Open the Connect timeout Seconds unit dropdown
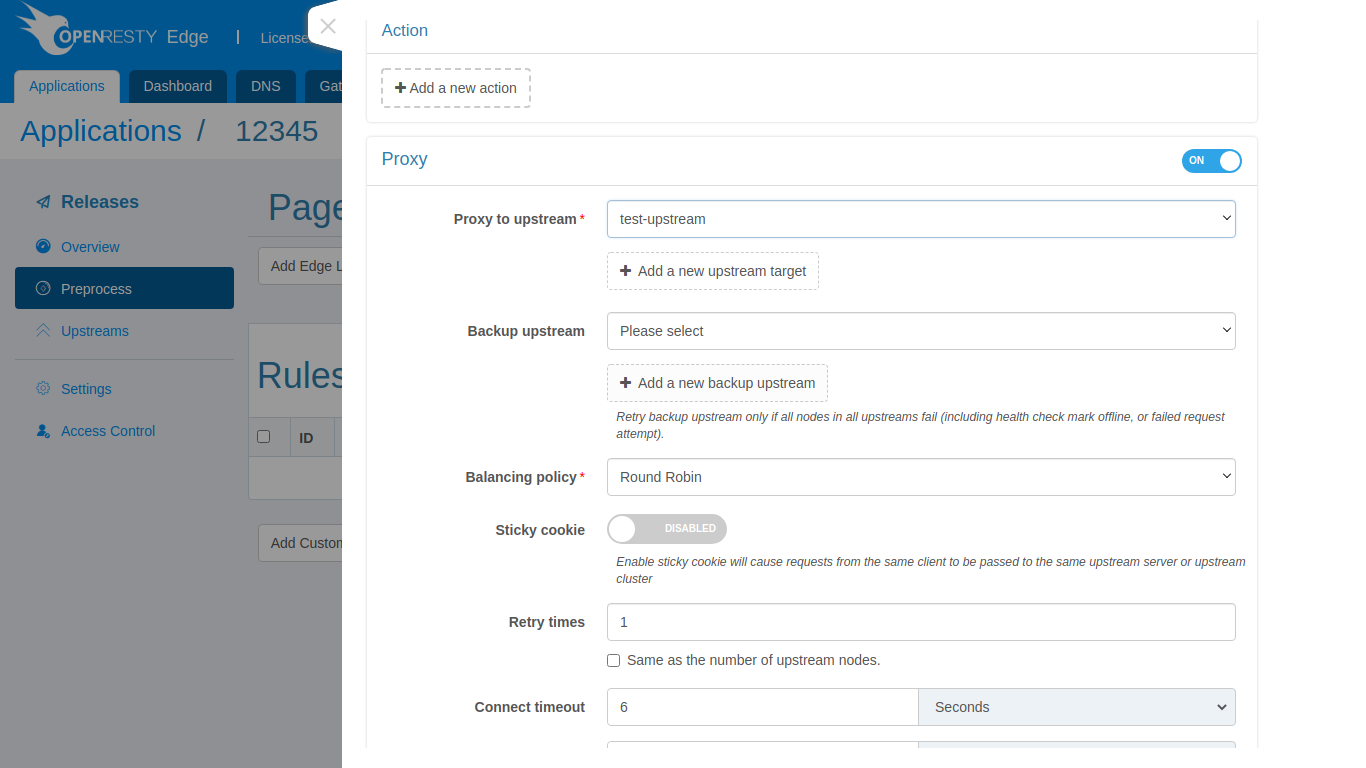Image resolution: width=1366 pixels, height=768 pixels. coord(1077,707)
